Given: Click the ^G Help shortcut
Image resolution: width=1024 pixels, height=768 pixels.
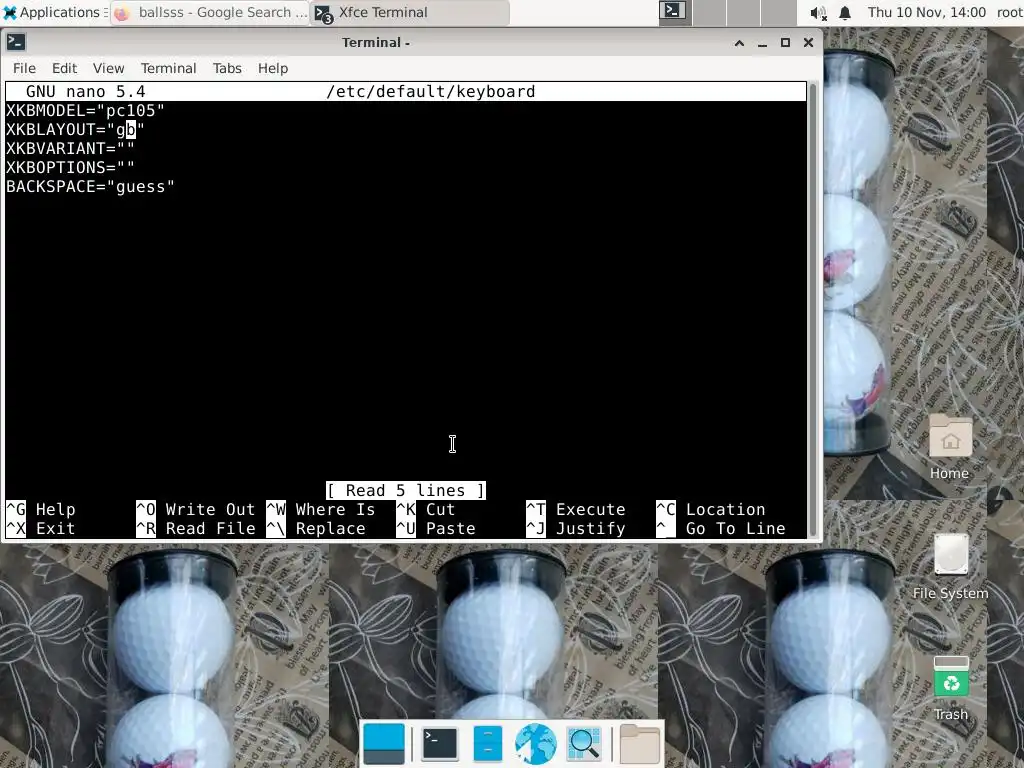Looking at the screenshot, I should coord(41,509).
